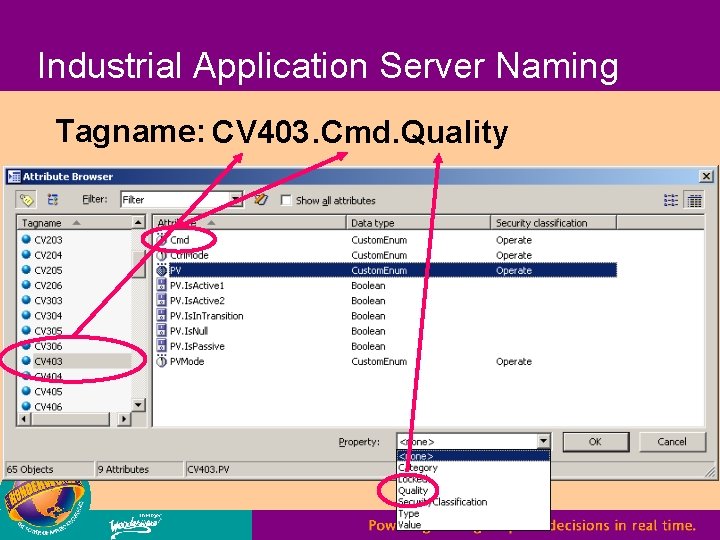The image size is (720, 540).
Task: Click tagname list scroll down arrow
Action: 138,405
